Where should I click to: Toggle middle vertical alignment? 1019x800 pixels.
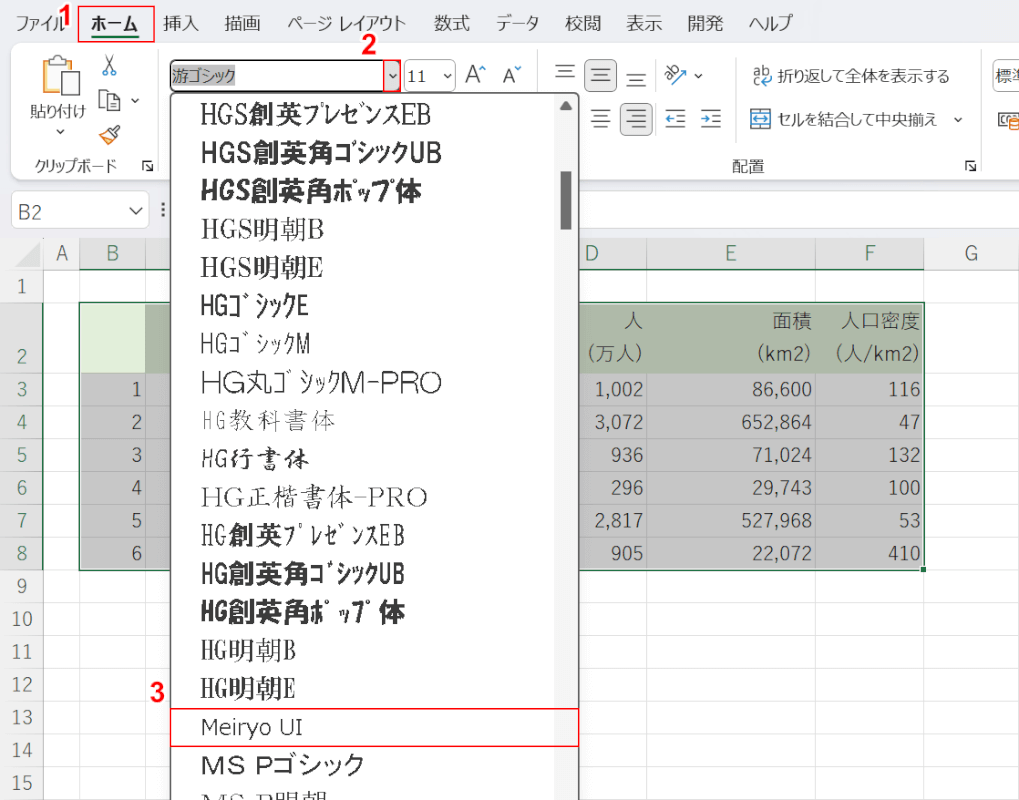(599, 72)
